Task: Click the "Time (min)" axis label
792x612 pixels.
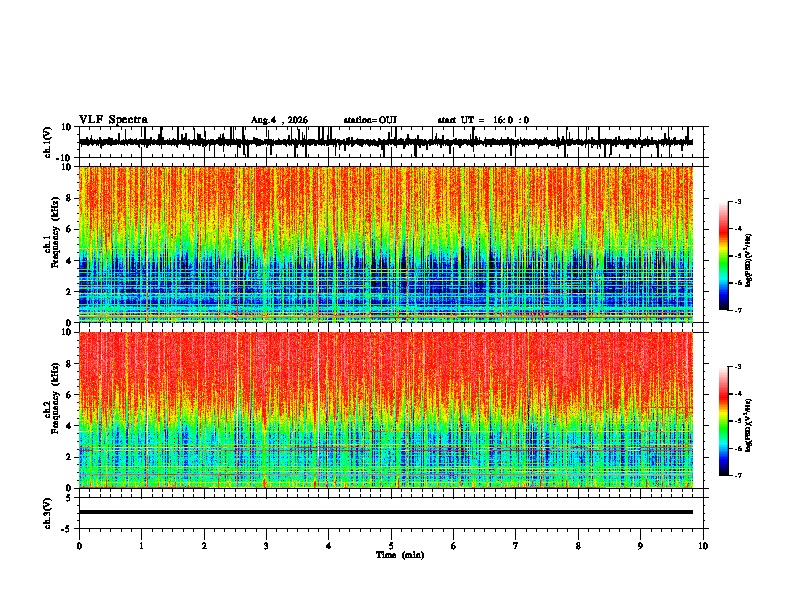Action: tap(400, 555)
